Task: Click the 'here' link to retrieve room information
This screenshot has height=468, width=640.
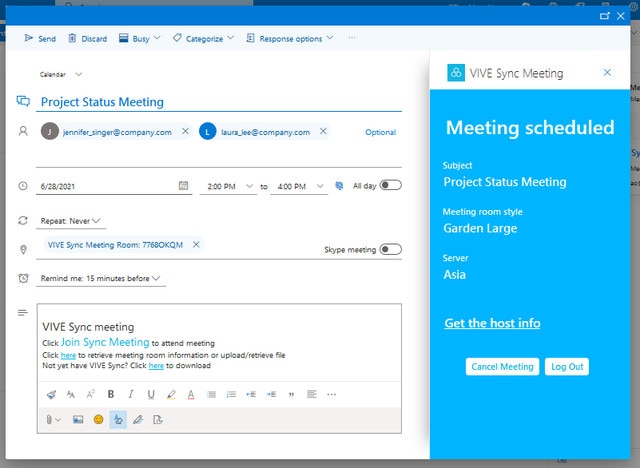Action: click(68, 355)
